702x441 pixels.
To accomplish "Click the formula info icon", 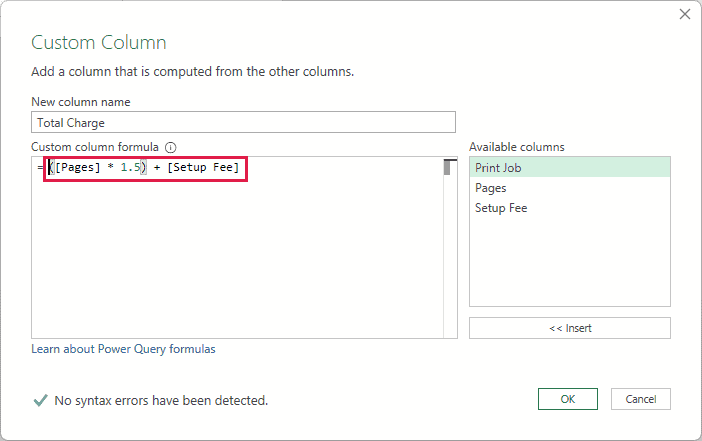I will click(x=171, y=147).
